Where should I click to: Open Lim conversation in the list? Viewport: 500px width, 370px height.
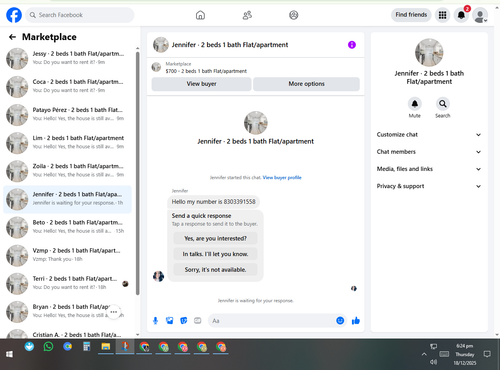point(67,143)
